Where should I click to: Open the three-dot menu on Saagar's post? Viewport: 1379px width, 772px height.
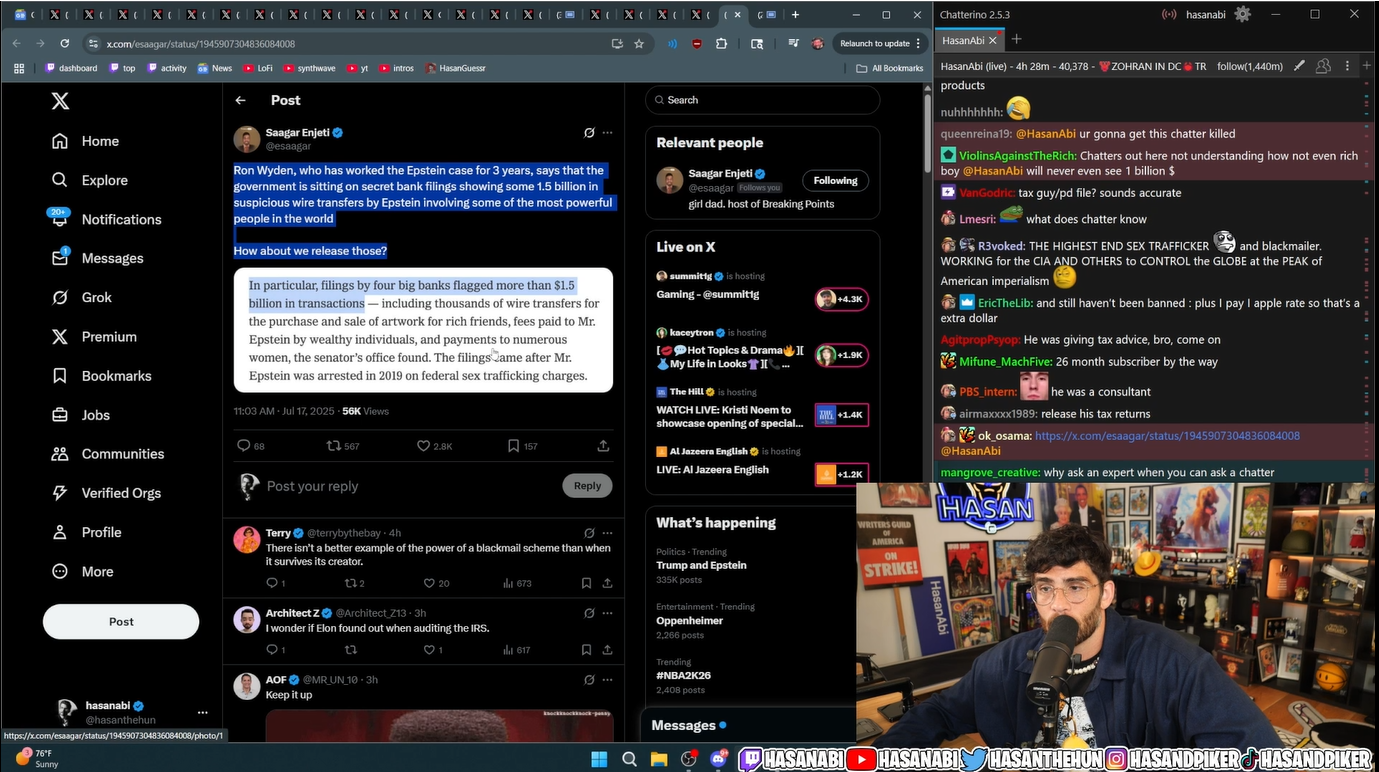pos(607,132)
